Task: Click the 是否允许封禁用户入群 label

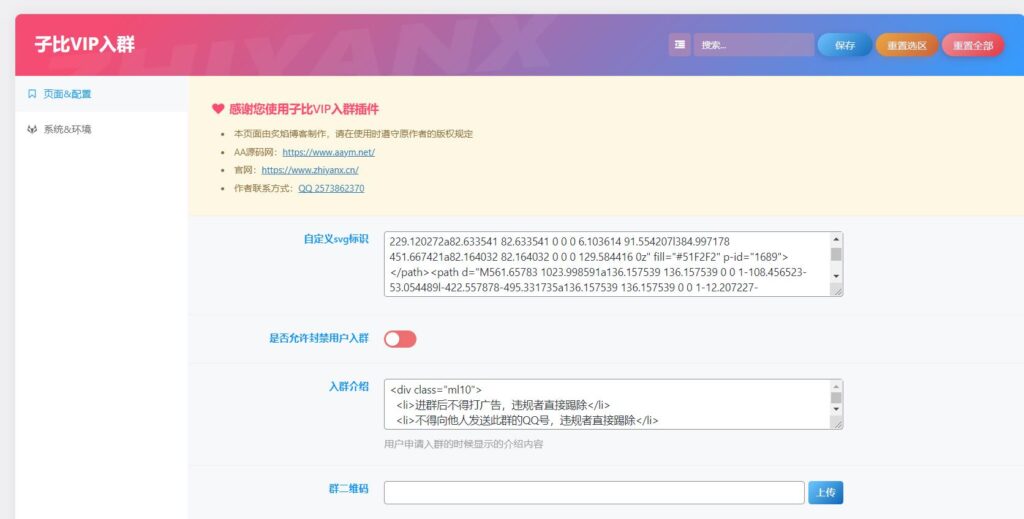Action: 319,338
